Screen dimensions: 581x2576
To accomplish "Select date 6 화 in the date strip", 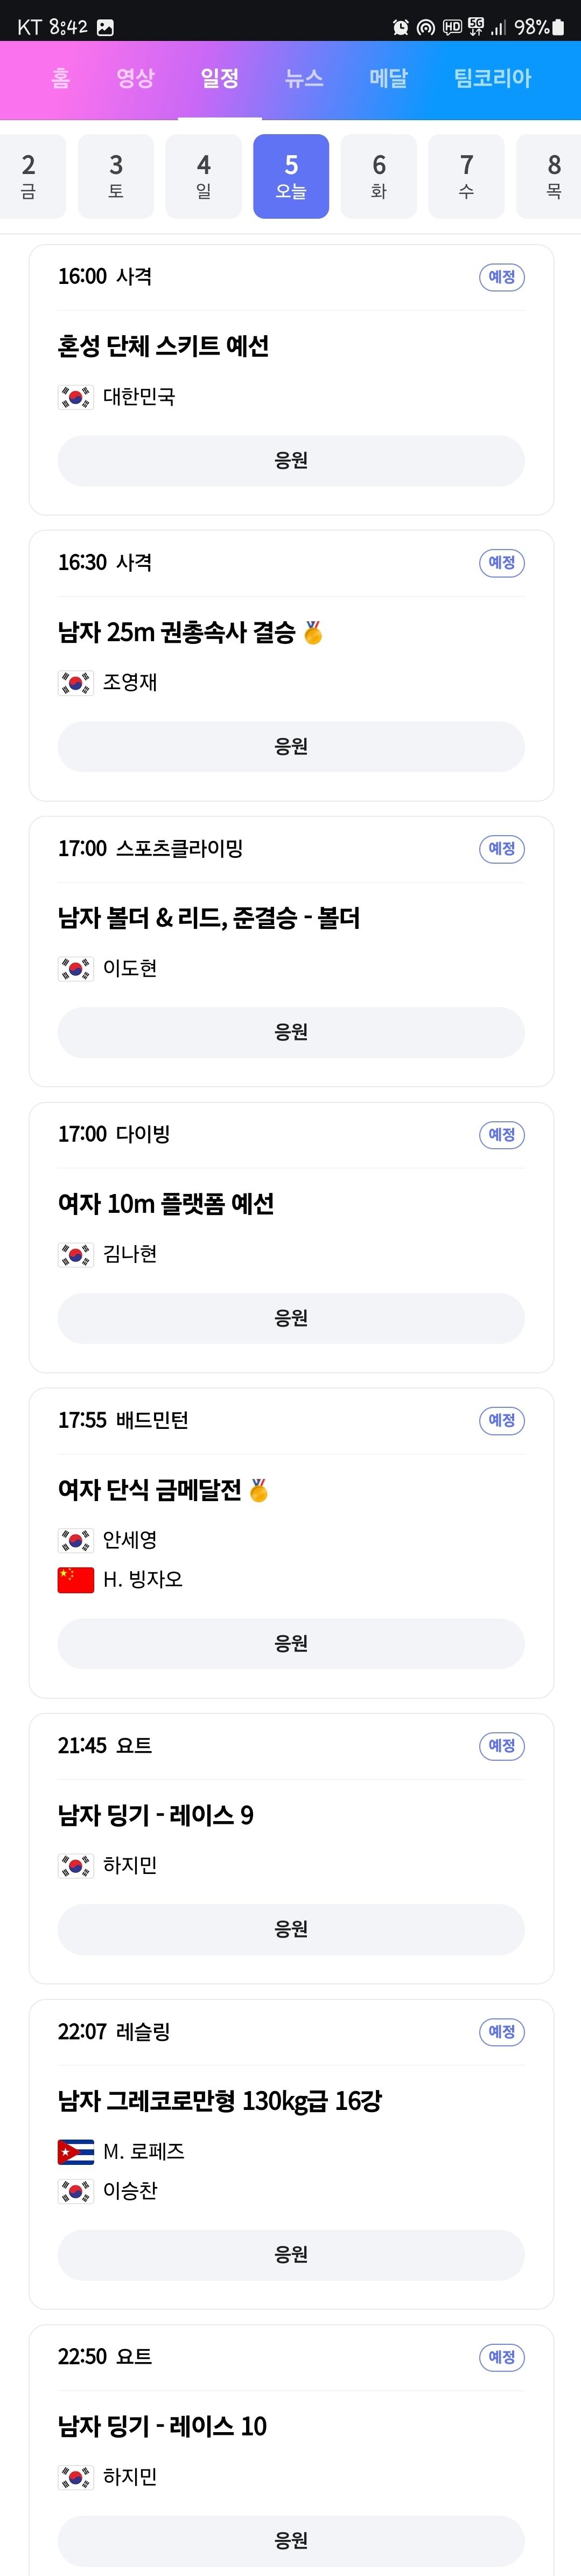I will 379,176.
